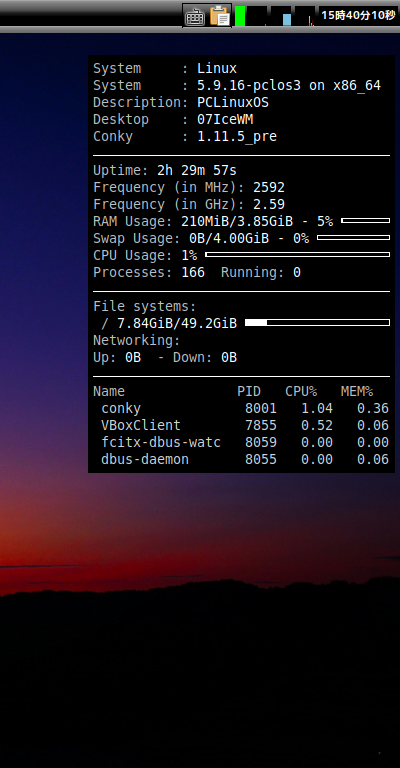Click the PID column header
Screen dimensions: 400x768
tap(249, 391)
